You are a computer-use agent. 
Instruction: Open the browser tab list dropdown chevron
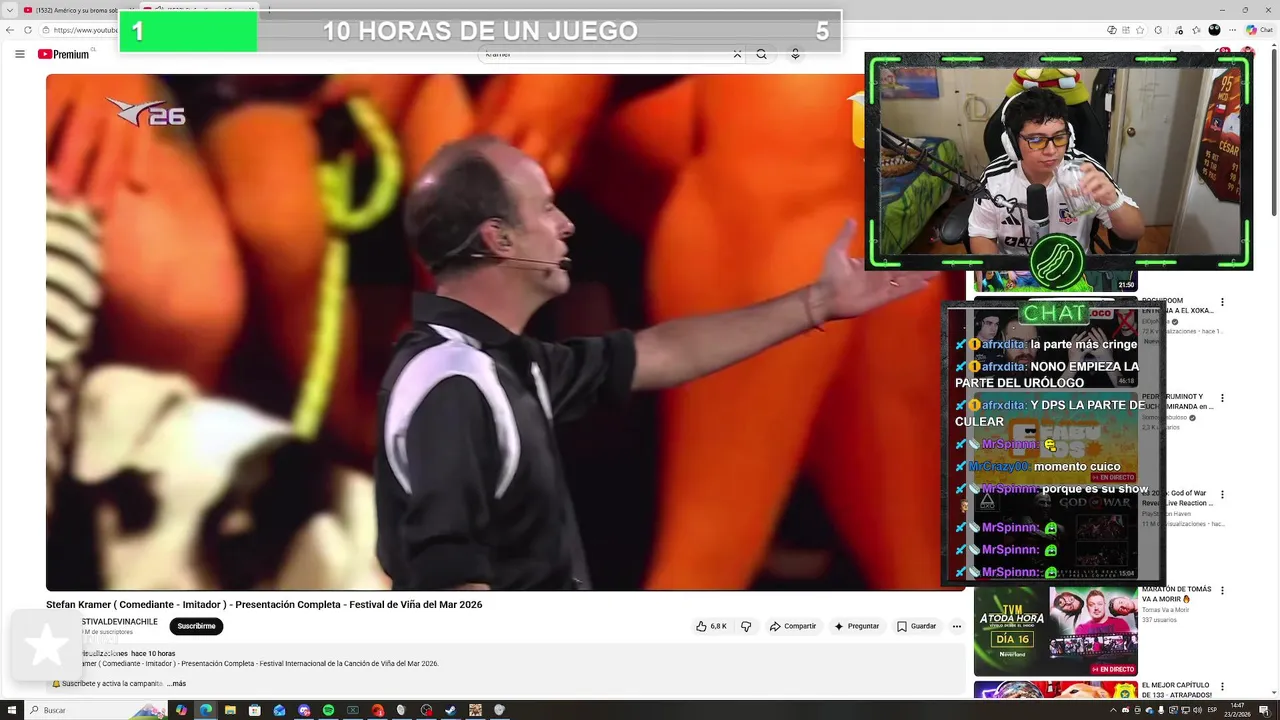[x=9, y=10]
